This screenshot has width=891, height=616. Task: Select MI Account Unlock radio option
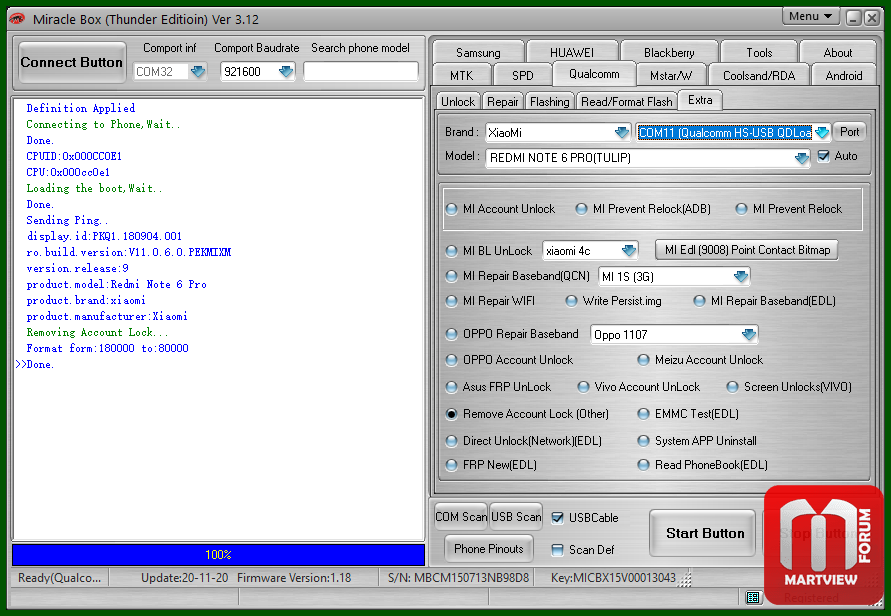pyautogui.click(x=452, y=209)
